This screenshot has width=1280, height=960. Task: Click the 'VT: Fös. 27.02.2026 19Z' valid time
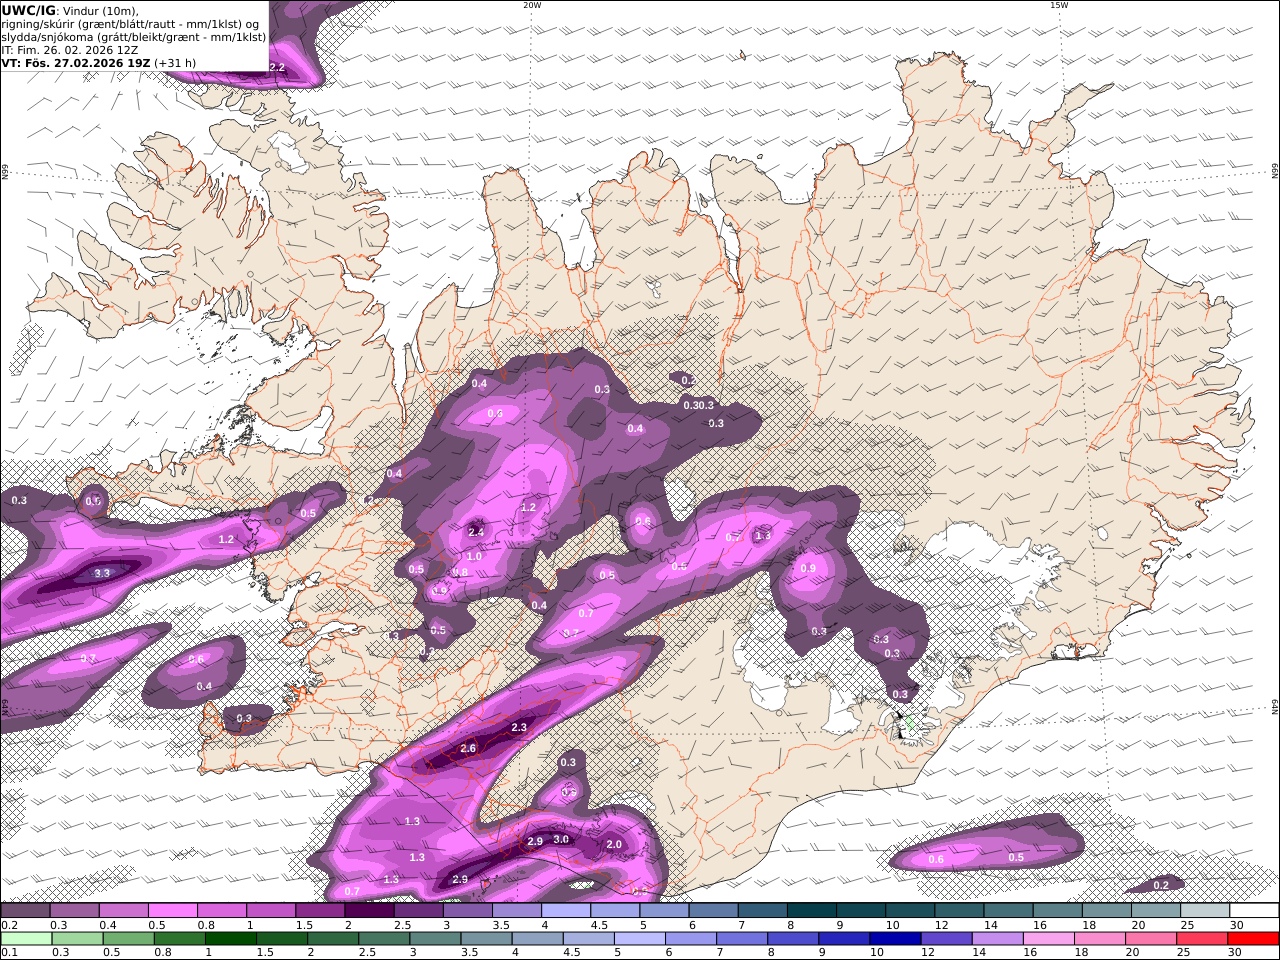click(x=75, y=62)
